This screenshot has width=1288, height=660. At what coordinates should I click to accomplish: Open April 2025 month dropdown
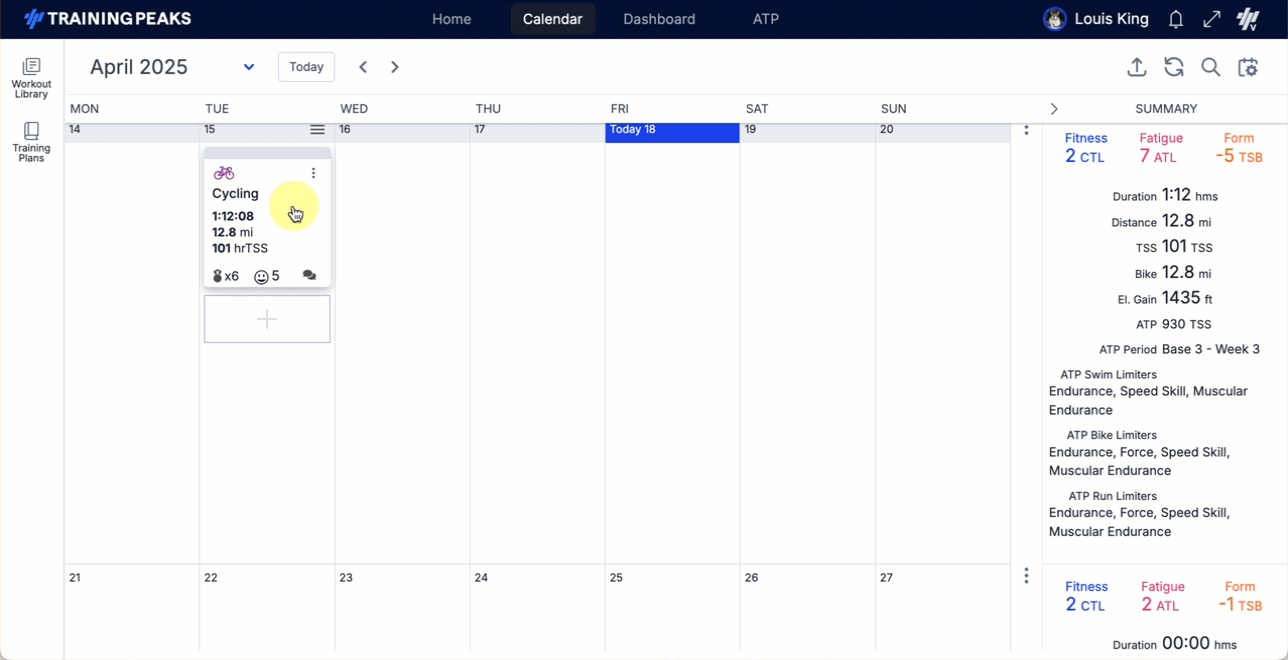click(x=249, y=67)
